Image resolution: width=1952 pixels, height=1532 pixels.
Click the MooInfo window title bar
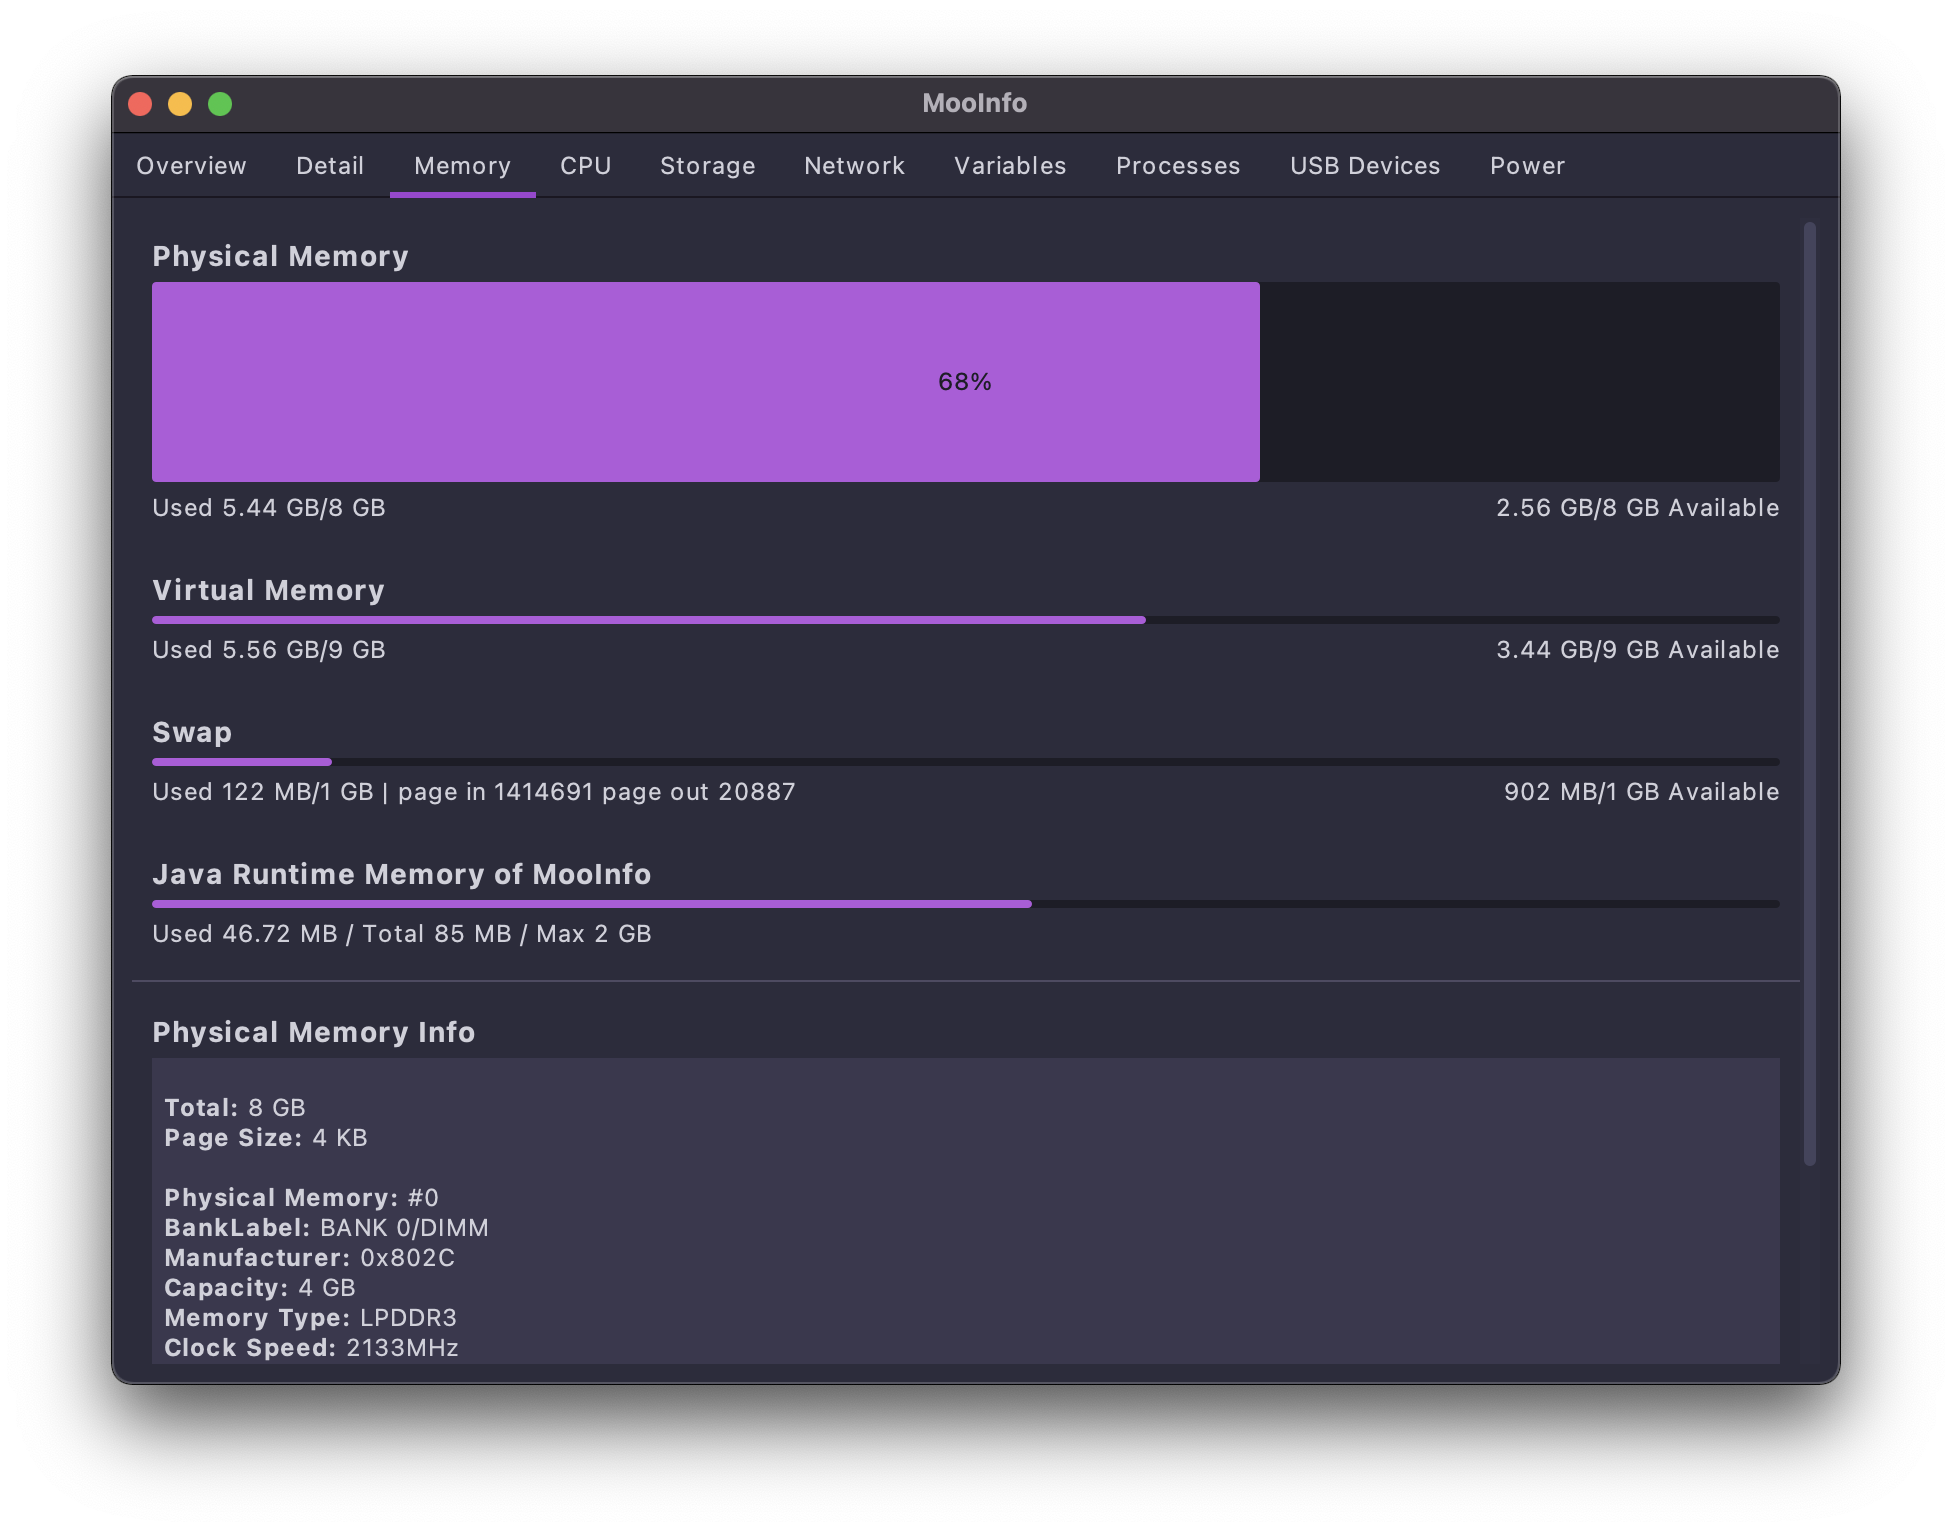click(973, 104)
